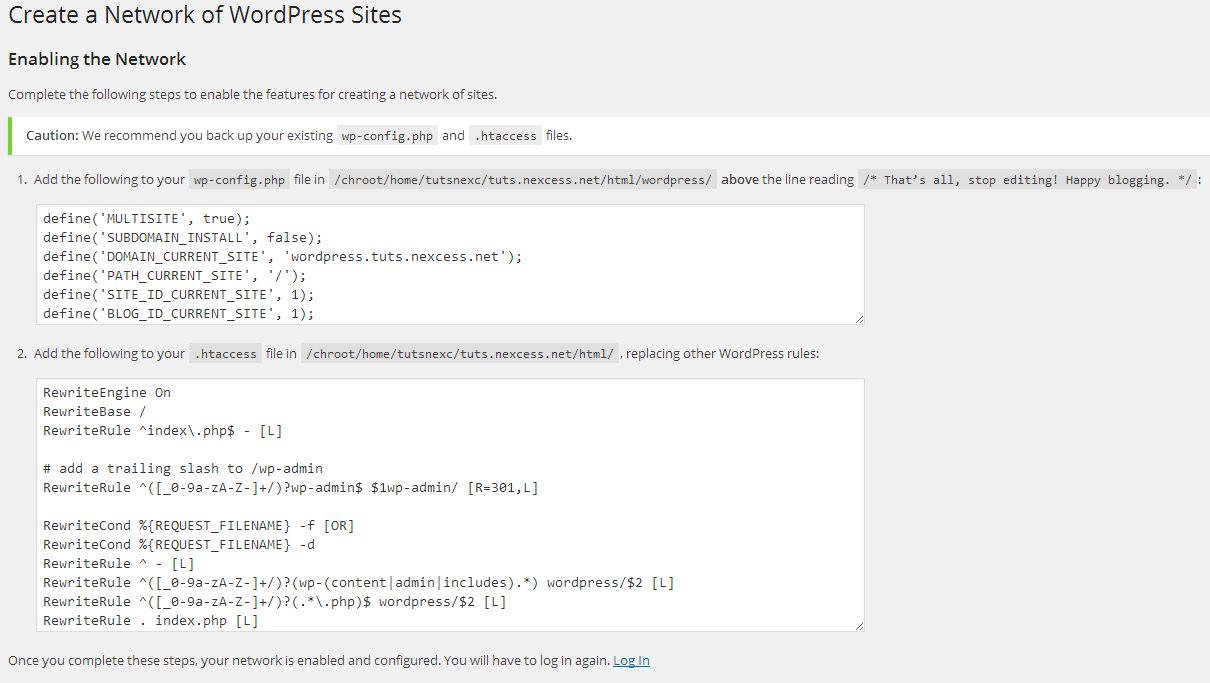Click the "Create a Network of WordPress Sites" heading

pyautogui.click(x=205, y=15)
